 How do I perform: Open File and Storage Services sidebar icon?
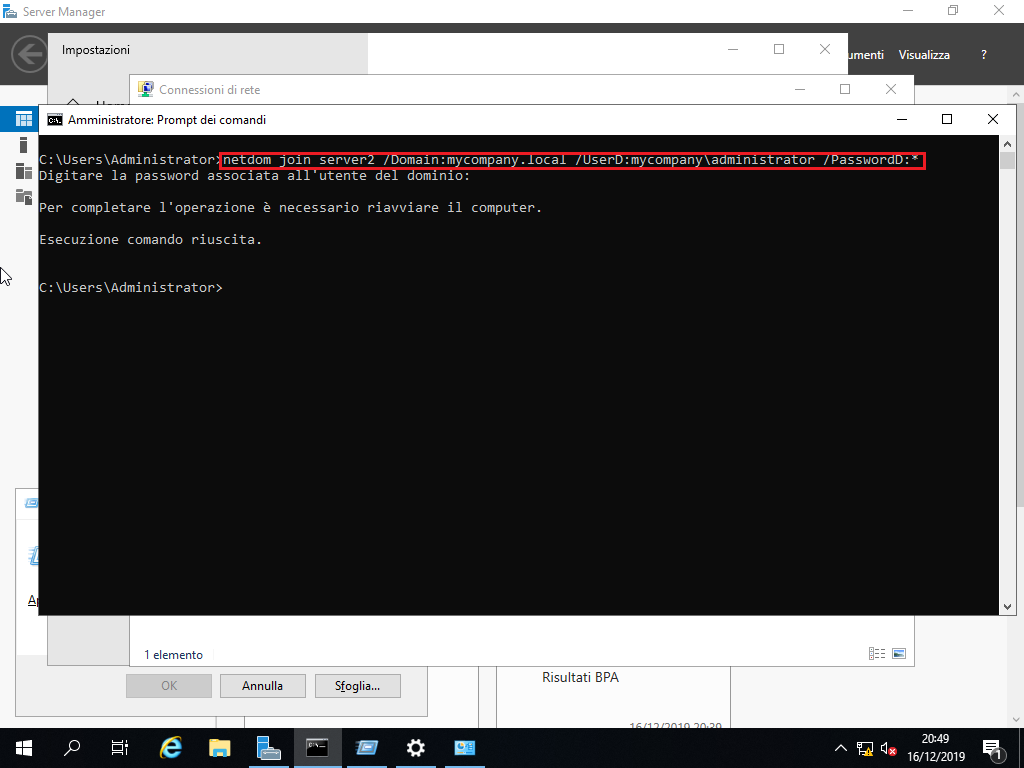[x=22, y=197]
